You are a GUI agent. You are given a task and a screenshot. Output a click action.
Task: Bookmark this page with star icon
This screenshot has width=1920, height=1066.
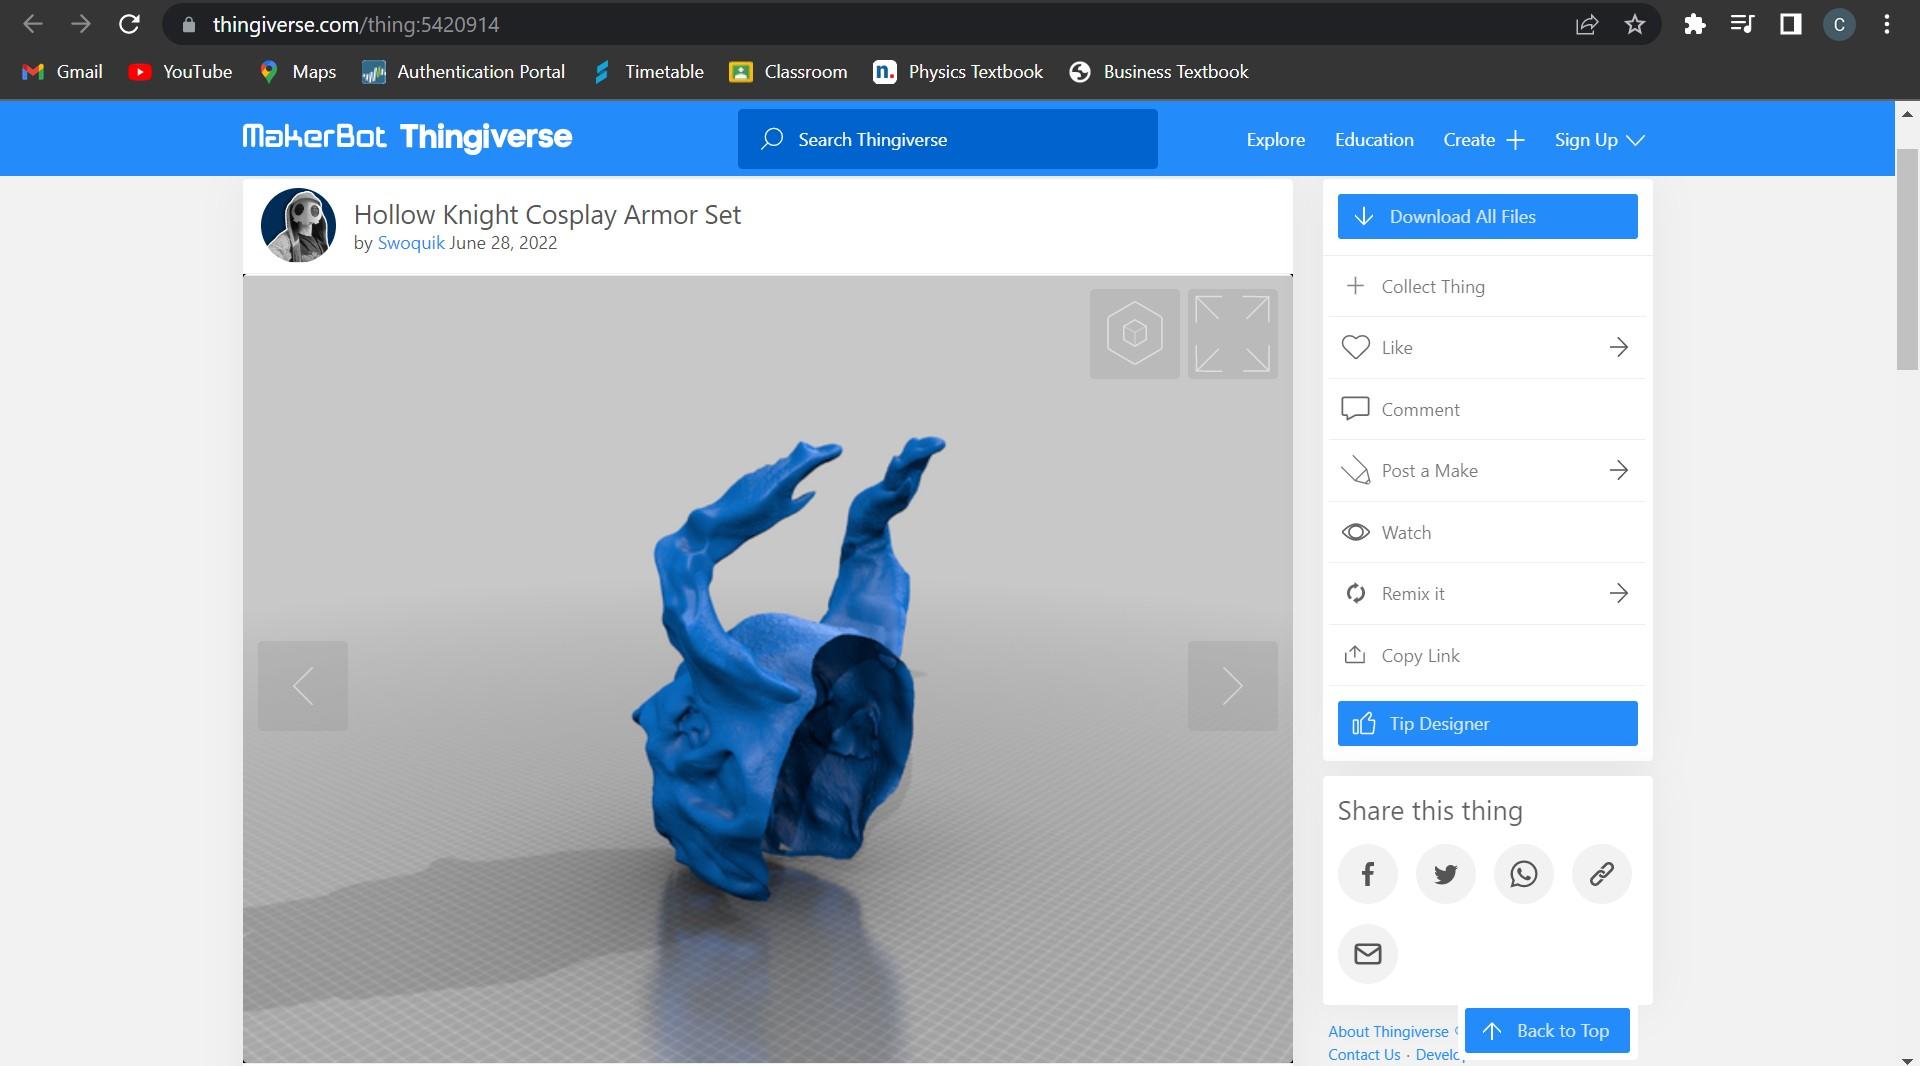click(1635, 24)
